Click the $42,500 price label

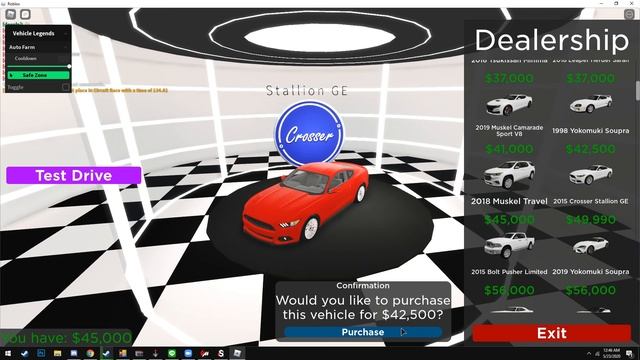[590, 149]
